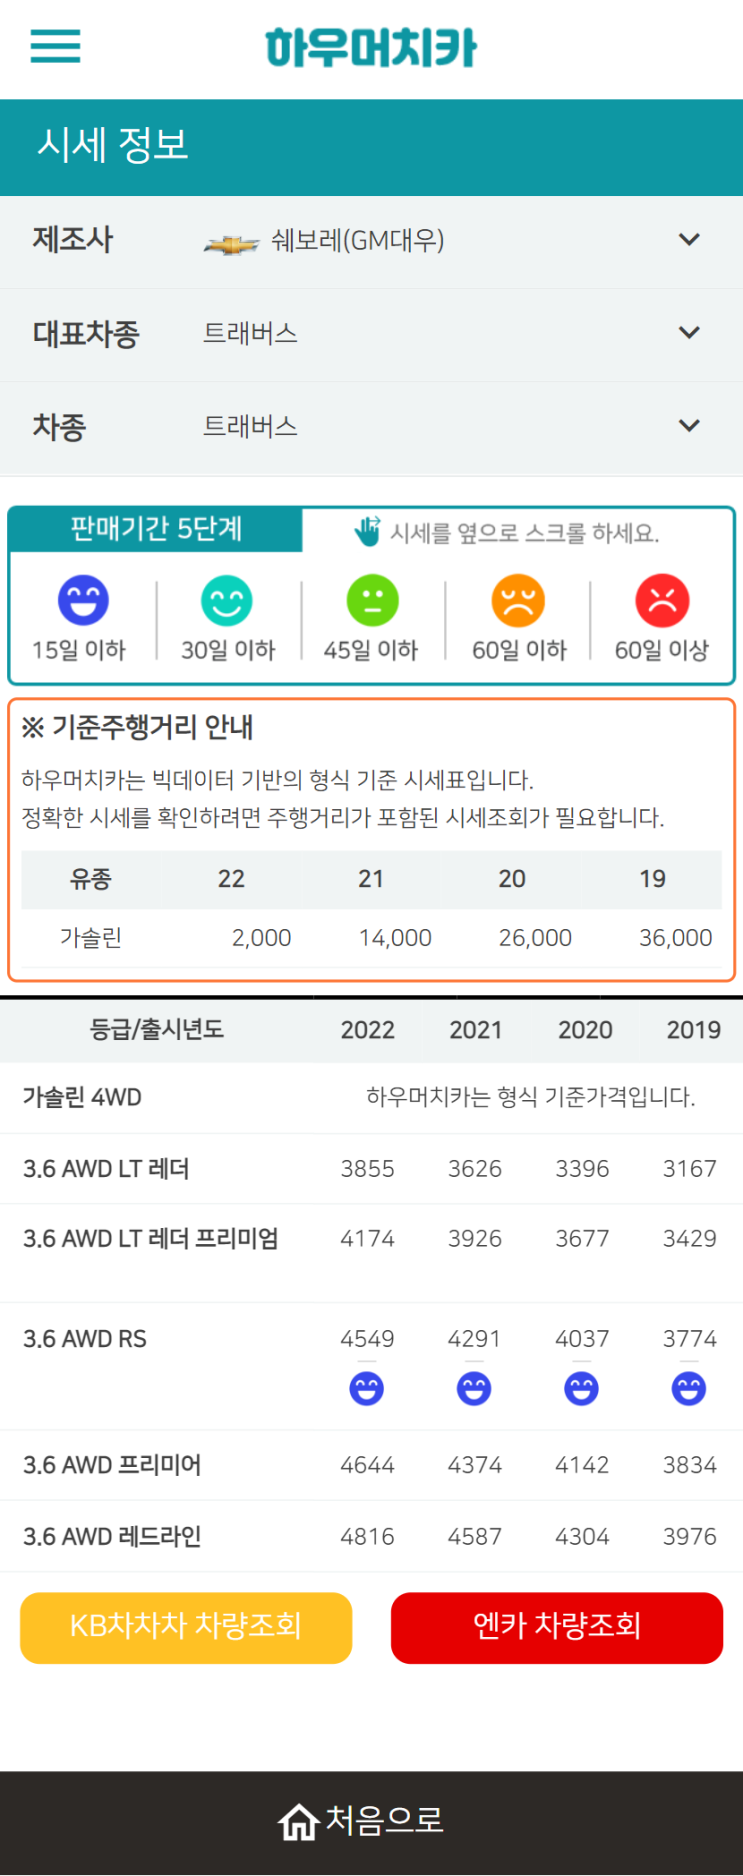Screen dimensions: 743x1876
Task: Click the smiley under 3.6 AWD RS 2019 price
Action: (689, 1388)
